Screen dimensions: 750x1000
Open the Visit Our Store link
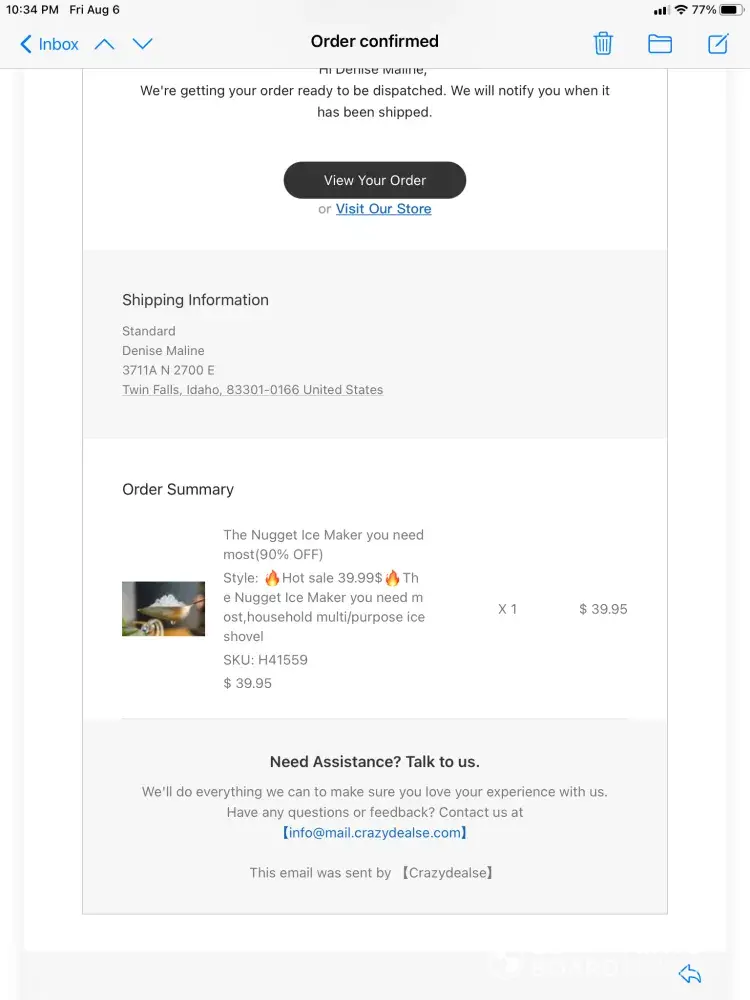383,209
